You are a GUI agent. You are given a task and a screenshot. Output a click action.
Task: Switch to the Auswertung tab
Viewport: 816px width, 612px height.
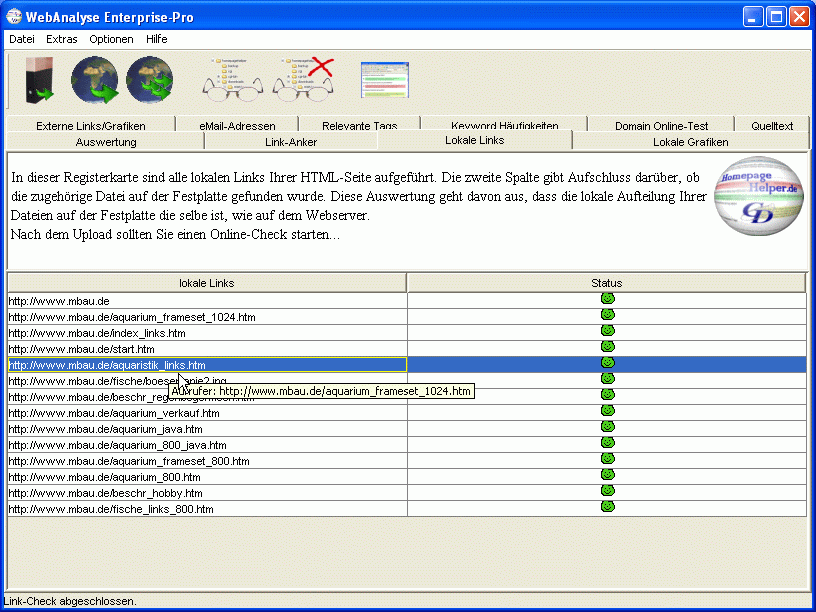[x=106, y=142]
